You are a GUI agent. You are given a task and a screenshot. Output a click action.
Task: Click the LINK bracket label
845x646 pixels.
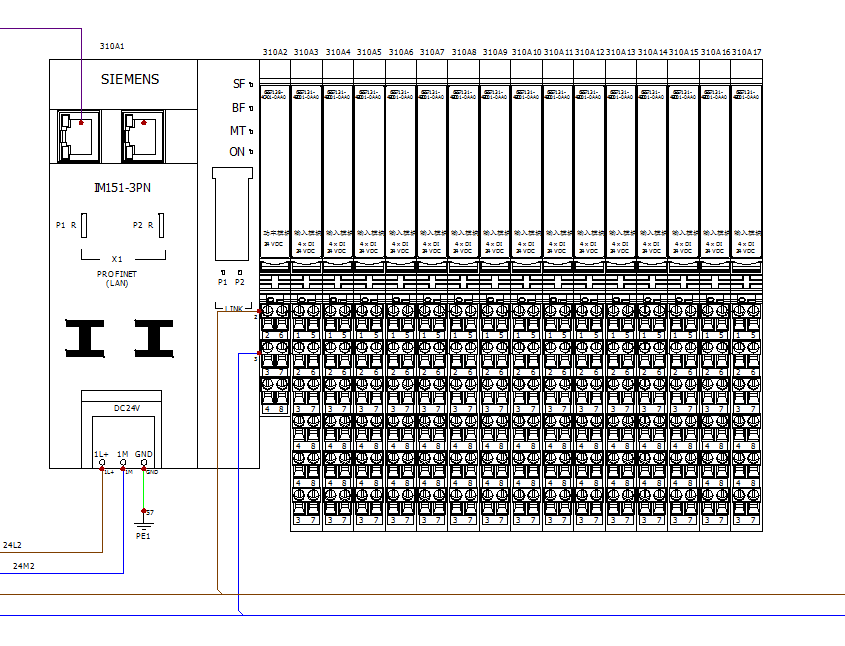click(x=233, y=309)
